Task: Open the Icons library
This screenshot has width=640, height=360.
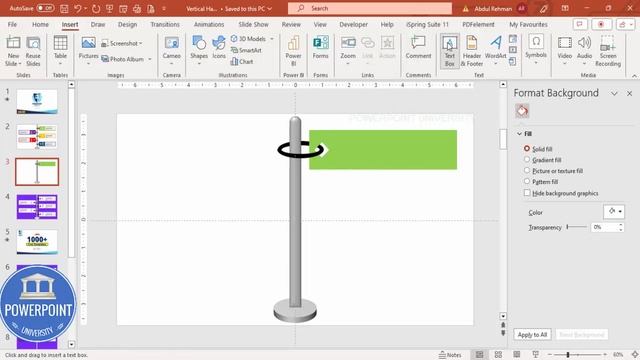Action: [219, 47]
